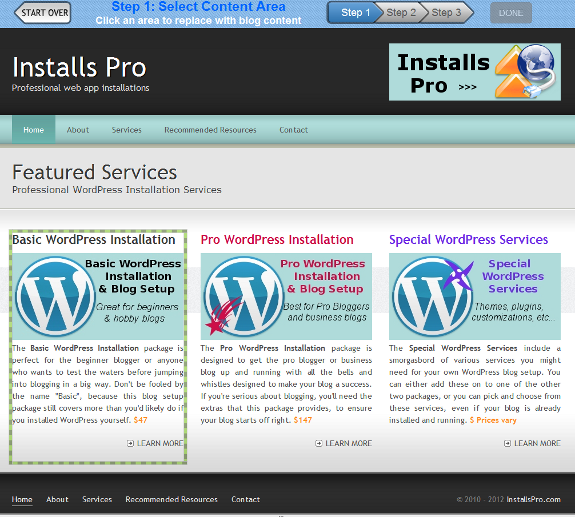Open About in the footer menu

pos(57,499)
